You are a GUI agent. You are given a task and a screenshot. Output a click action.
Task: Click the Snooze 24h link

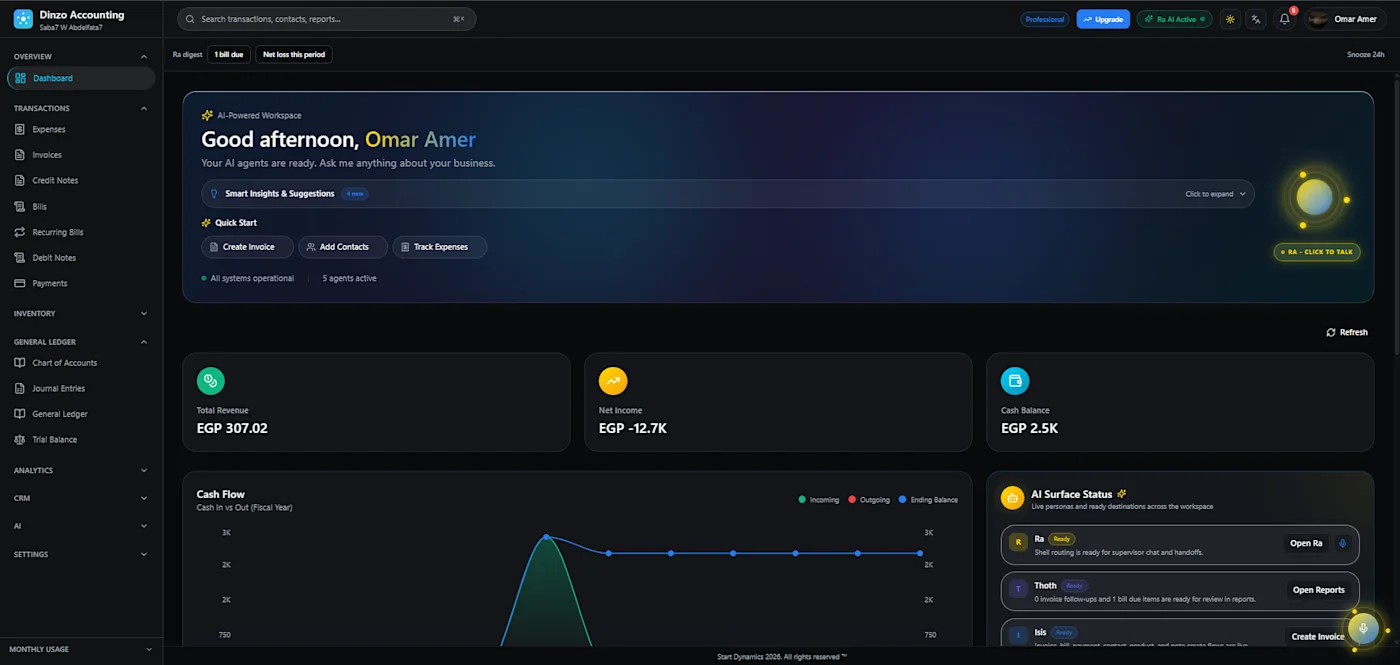pyautogui.click(x=1365, y=55)
